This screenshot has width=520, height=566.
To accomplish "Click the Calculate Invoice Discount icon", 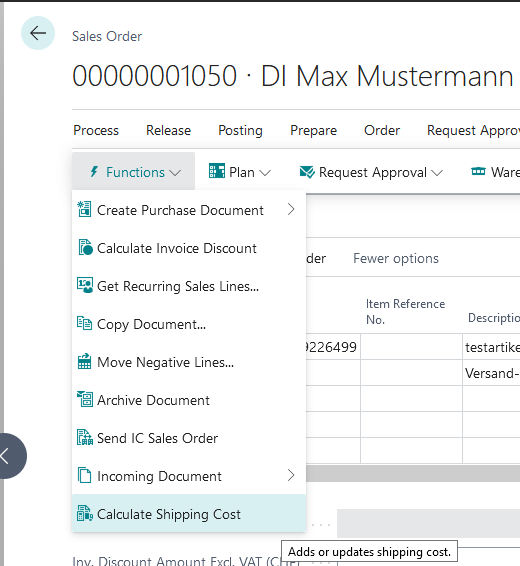I will (85, 247).
